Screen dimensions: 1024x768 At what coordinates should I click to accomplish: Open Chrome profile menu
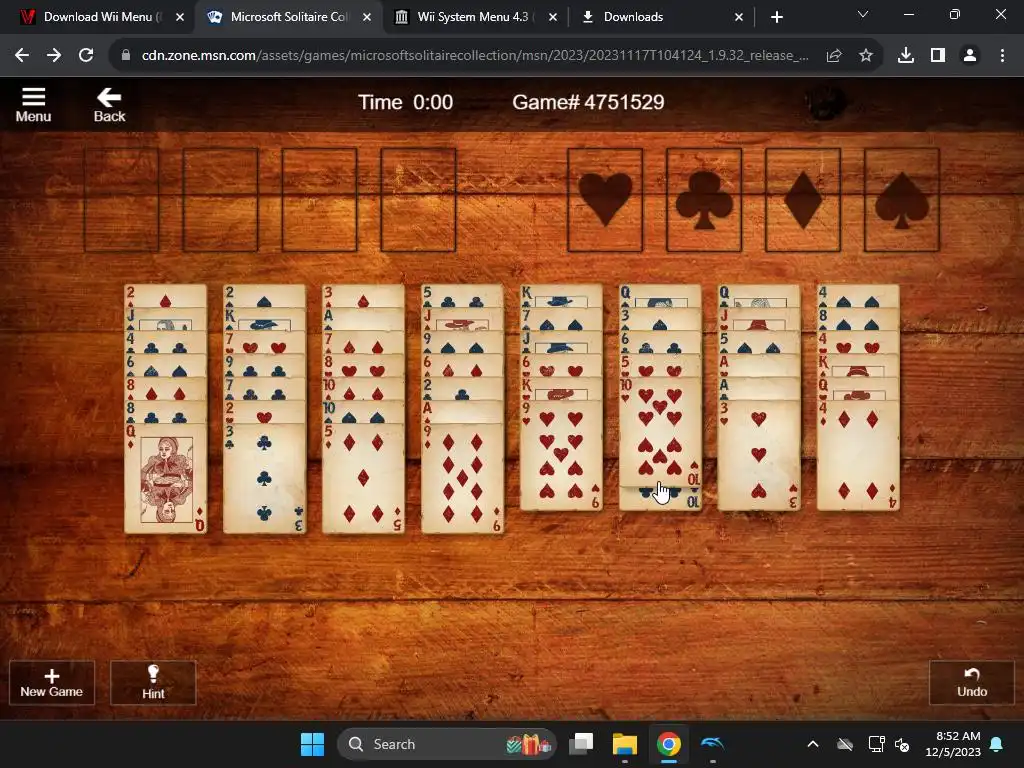[x=970, y=56]
